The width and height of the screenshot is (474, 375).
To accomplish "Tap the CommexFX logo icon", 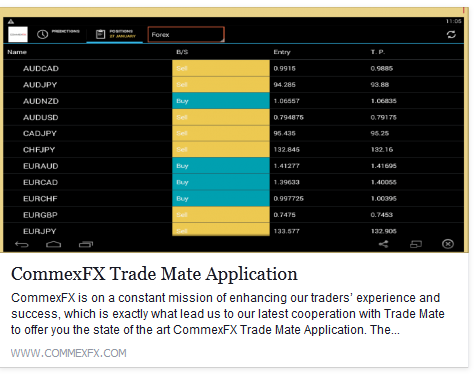I will pos(18,34).
